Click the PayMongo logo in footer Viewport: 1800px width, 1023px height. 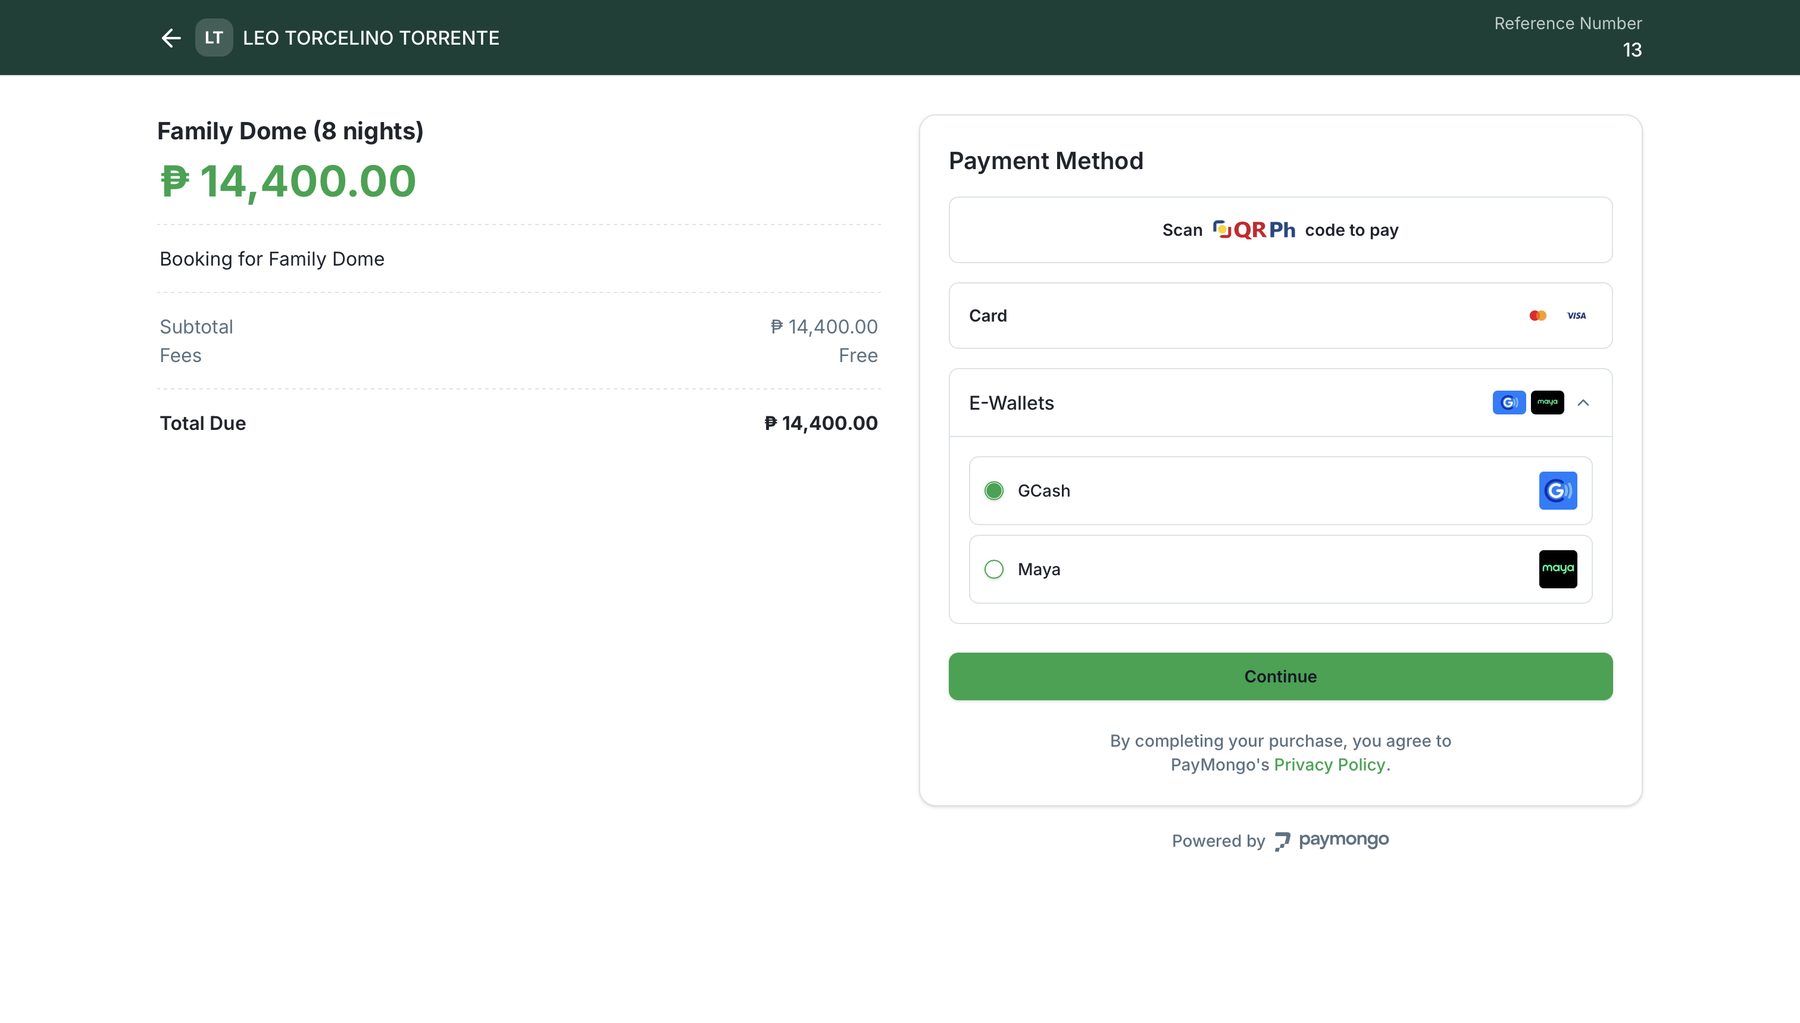point(1332,840)
